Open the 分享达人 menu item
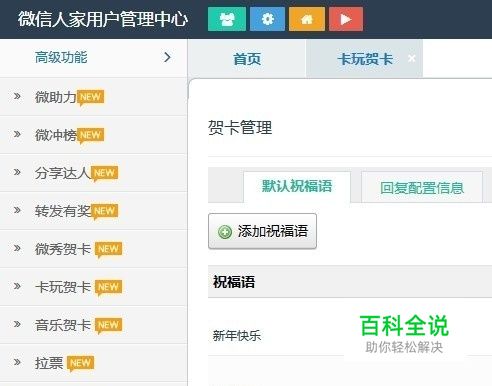 click(x=93, y=173)
